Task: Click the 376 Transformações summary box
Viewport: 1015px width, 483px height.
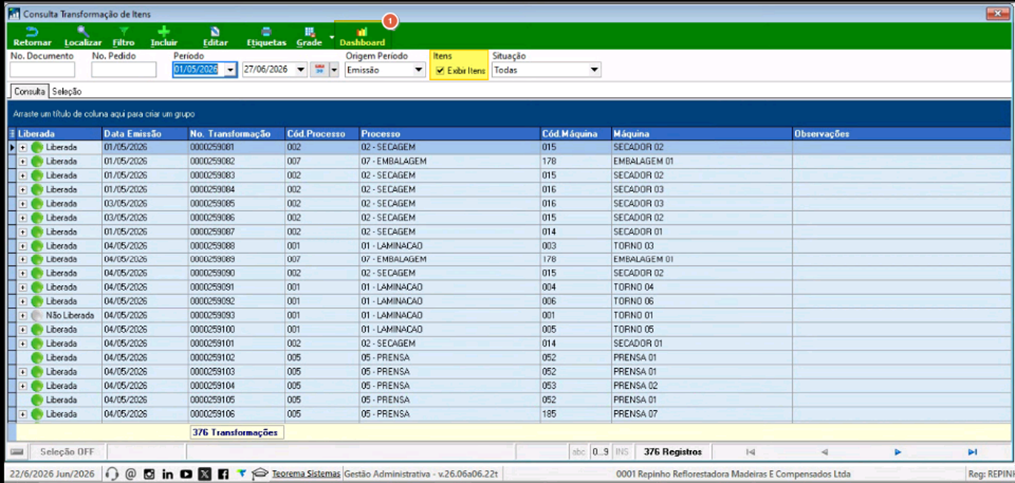Action: (x=236, y=432)
